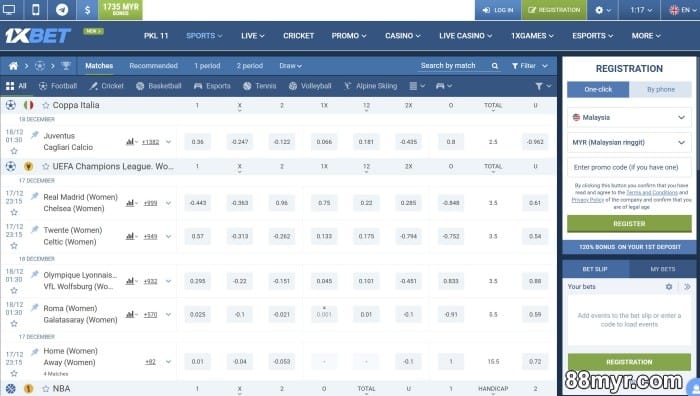Open statistics icon for Juventus match

(x=131, y=142)
